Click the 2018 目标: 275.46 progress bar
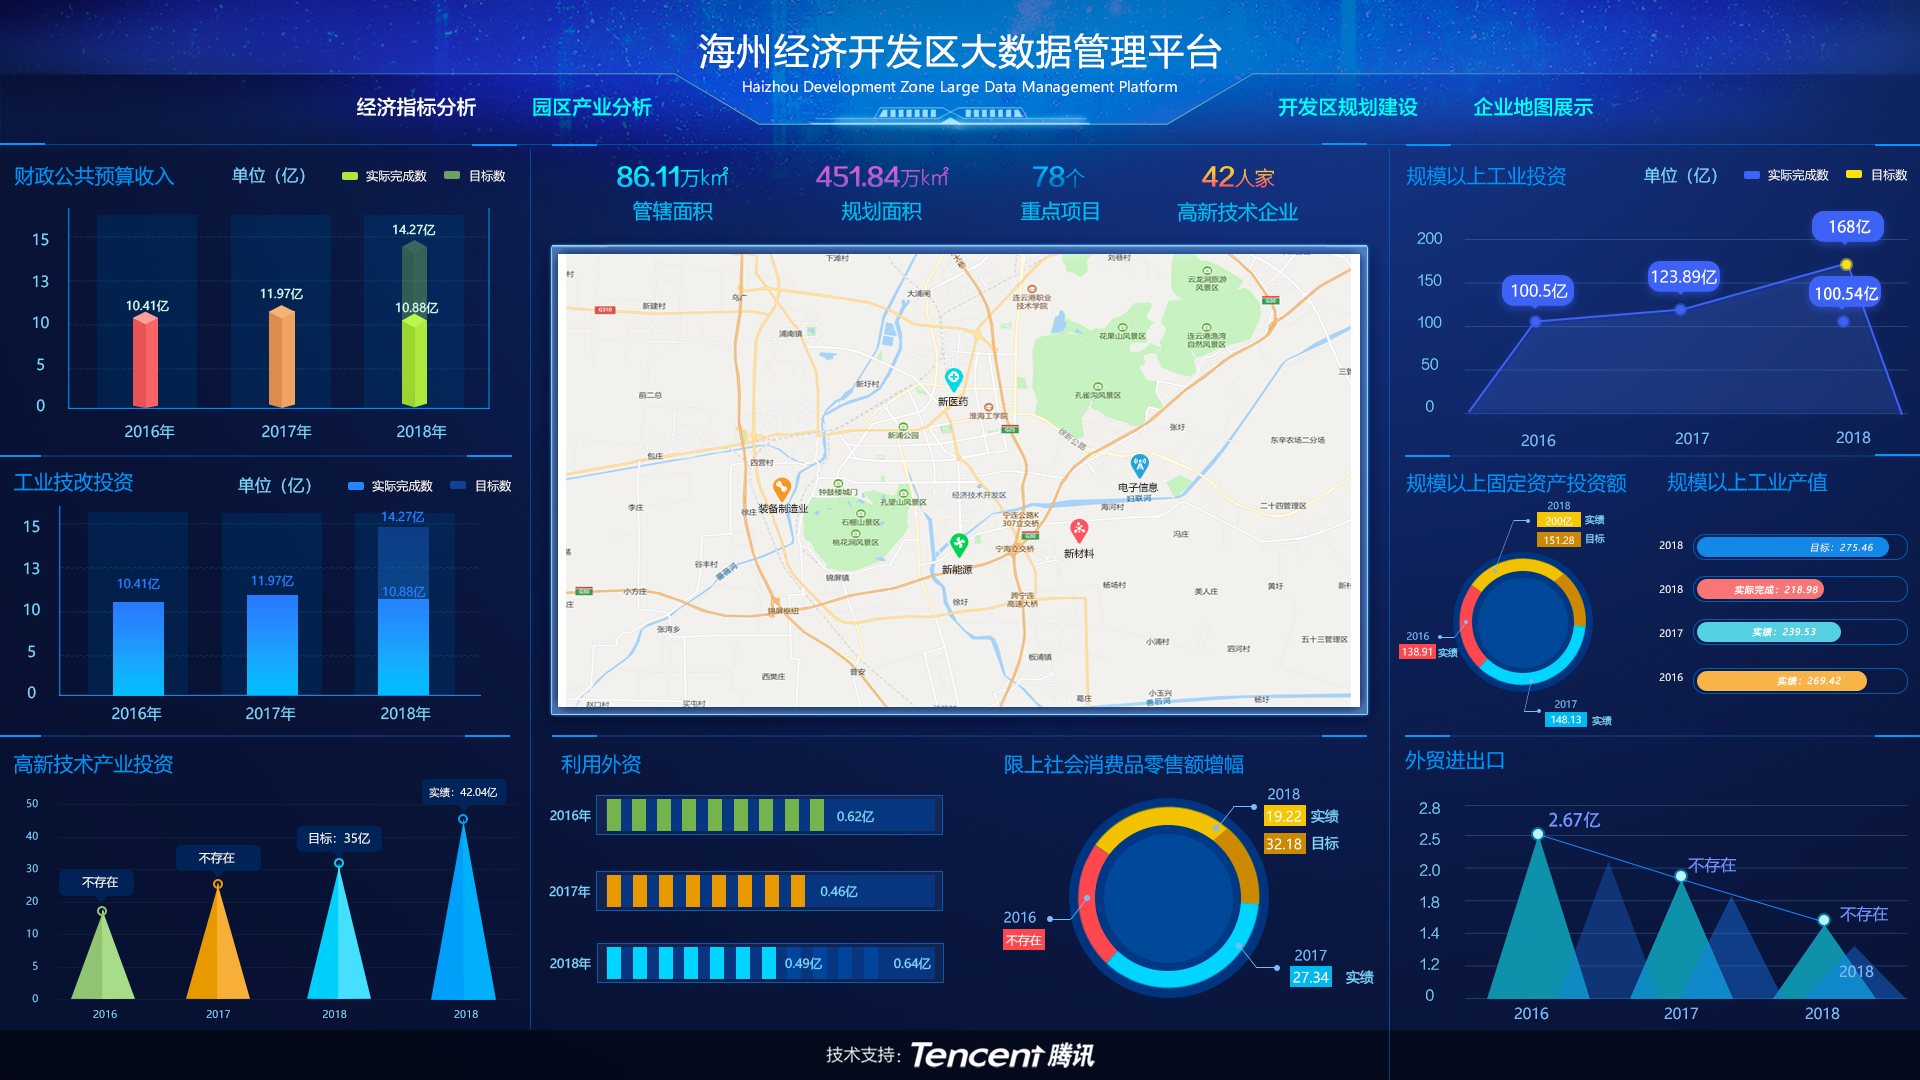The width and height of the screenshot is (1920, 1080). pos(1793,547)
